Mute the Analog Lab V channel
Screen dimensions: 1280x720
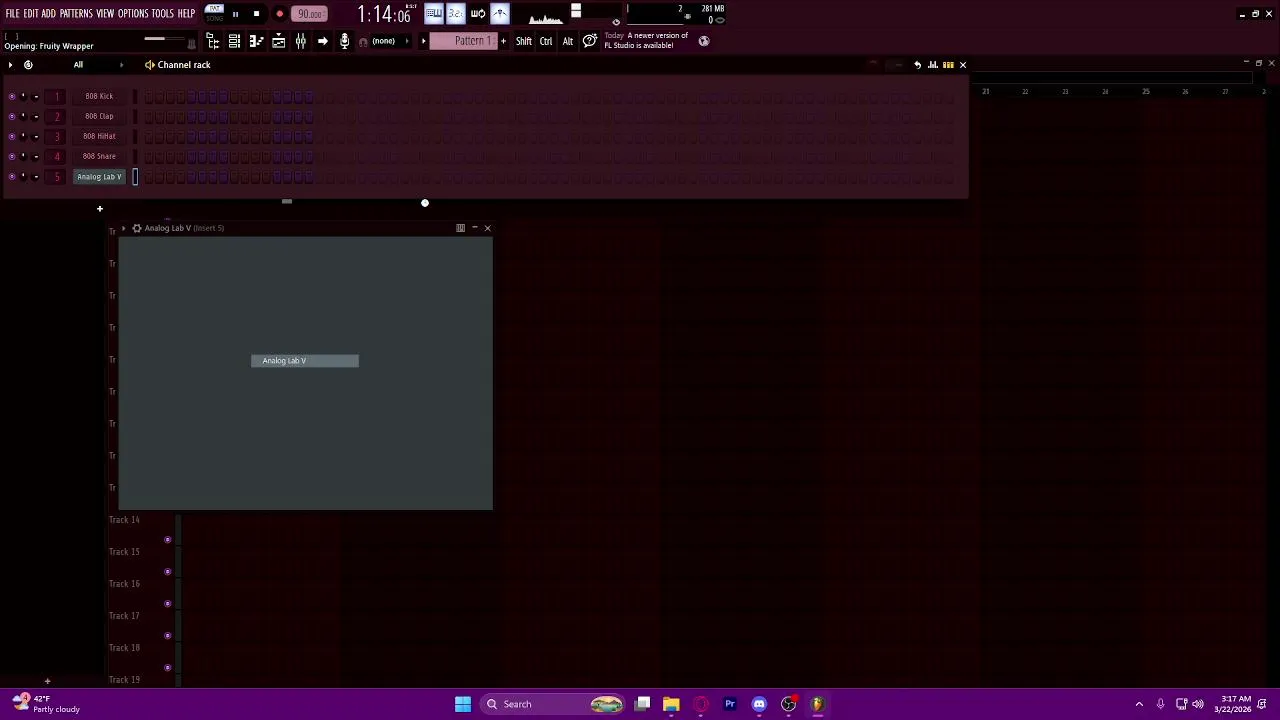[11, 177]
